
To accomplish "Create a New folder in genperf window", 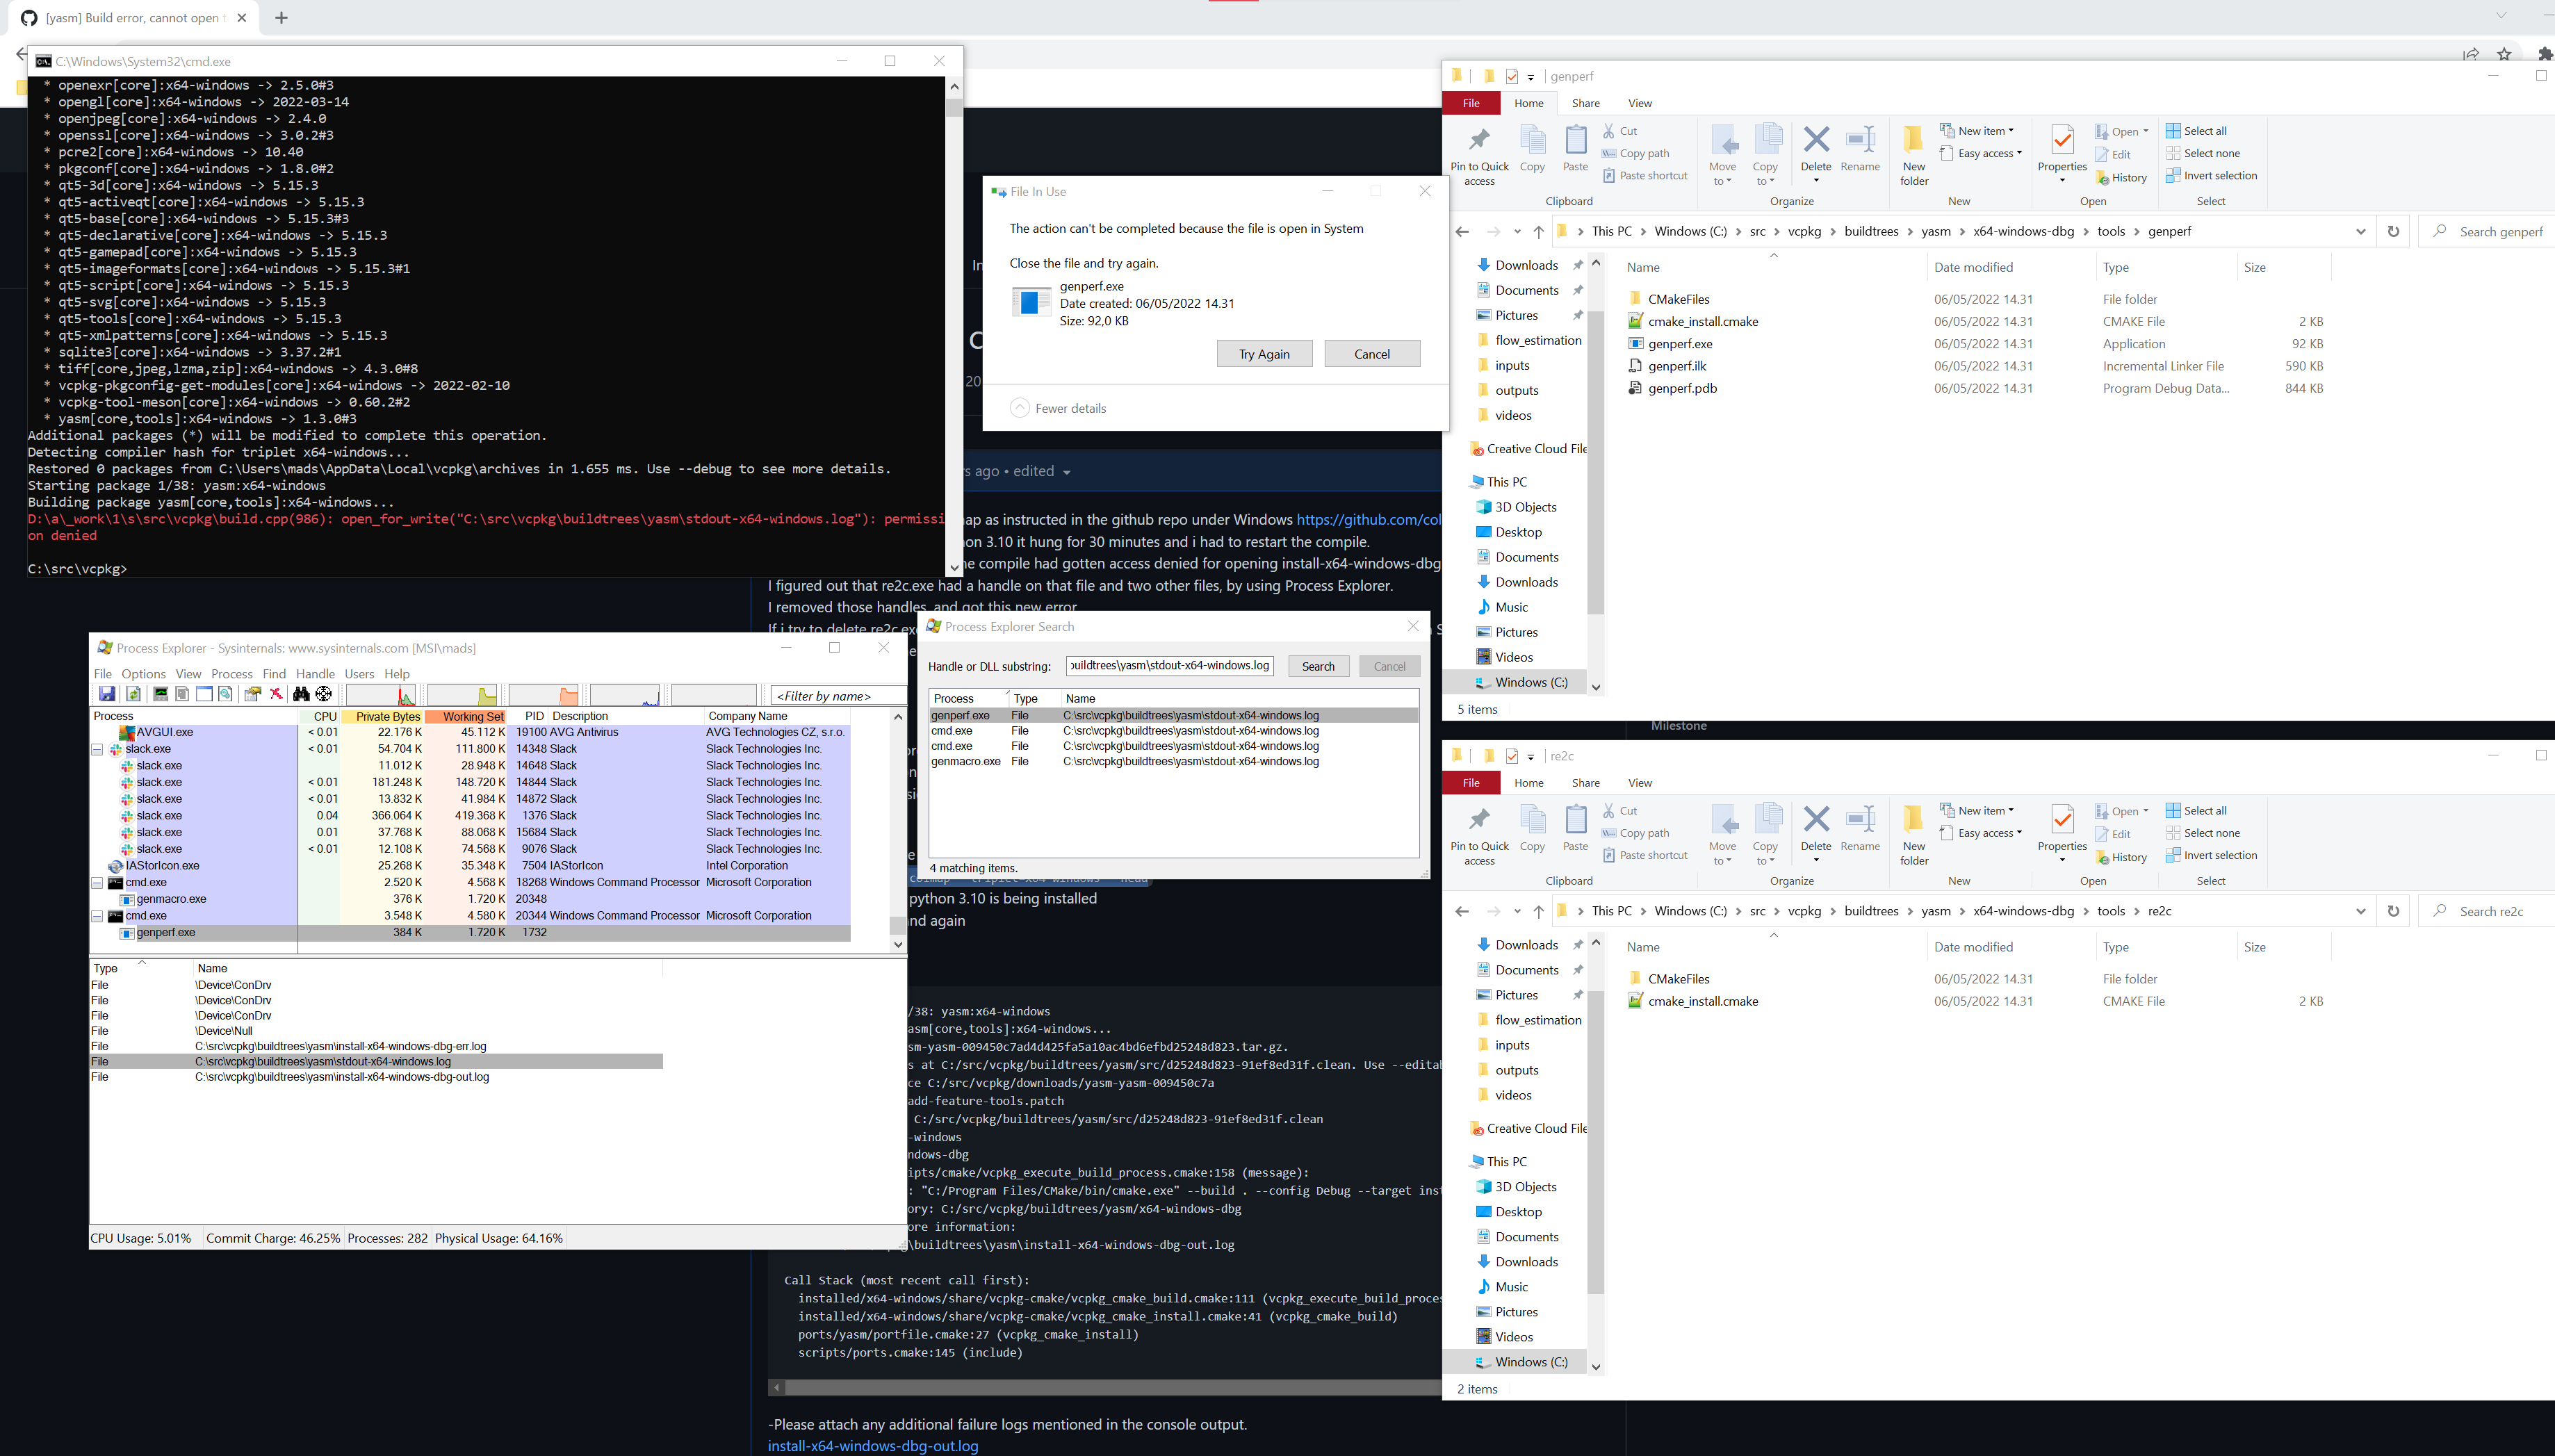I will [x=1912, y=153].
